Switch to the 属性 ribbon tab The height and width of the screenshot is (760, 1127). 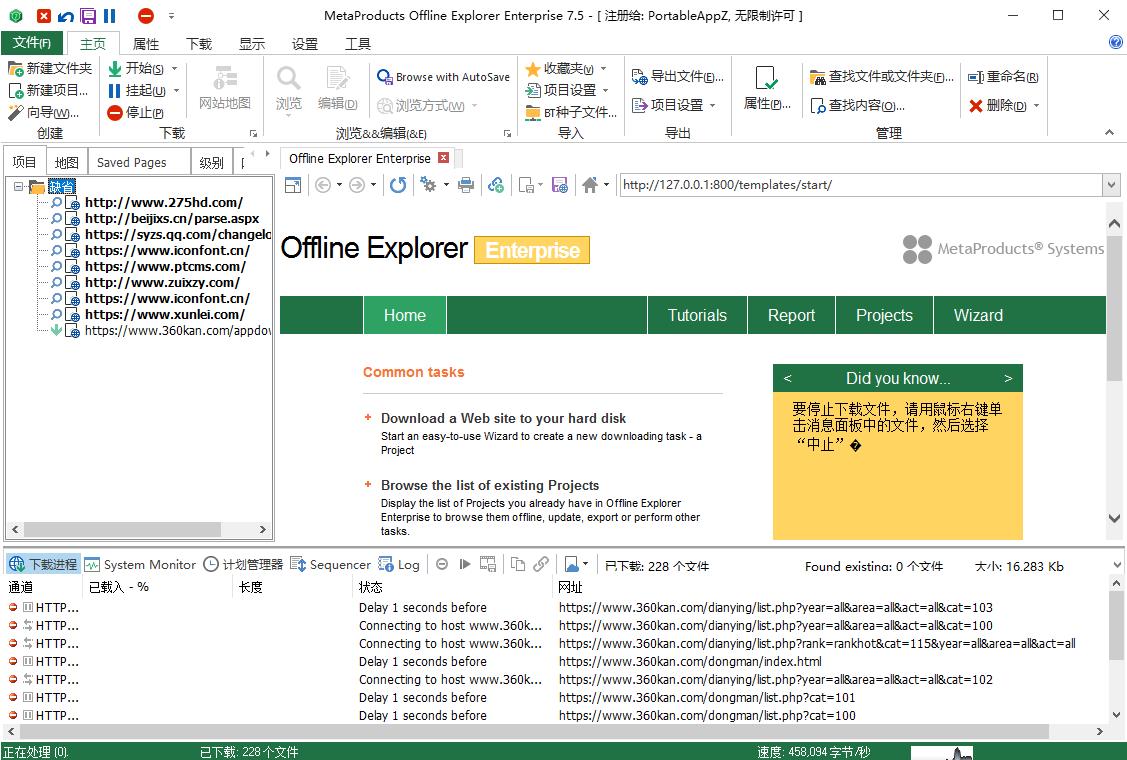tap(146, 44)
